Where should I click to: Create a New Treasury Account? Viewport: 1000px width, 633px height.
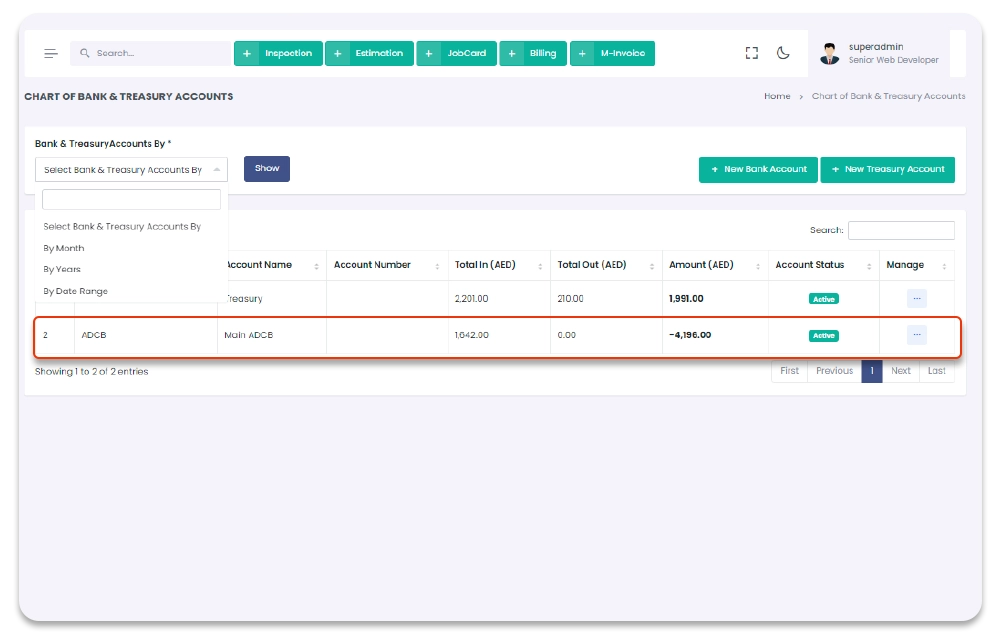pos(887,170)
